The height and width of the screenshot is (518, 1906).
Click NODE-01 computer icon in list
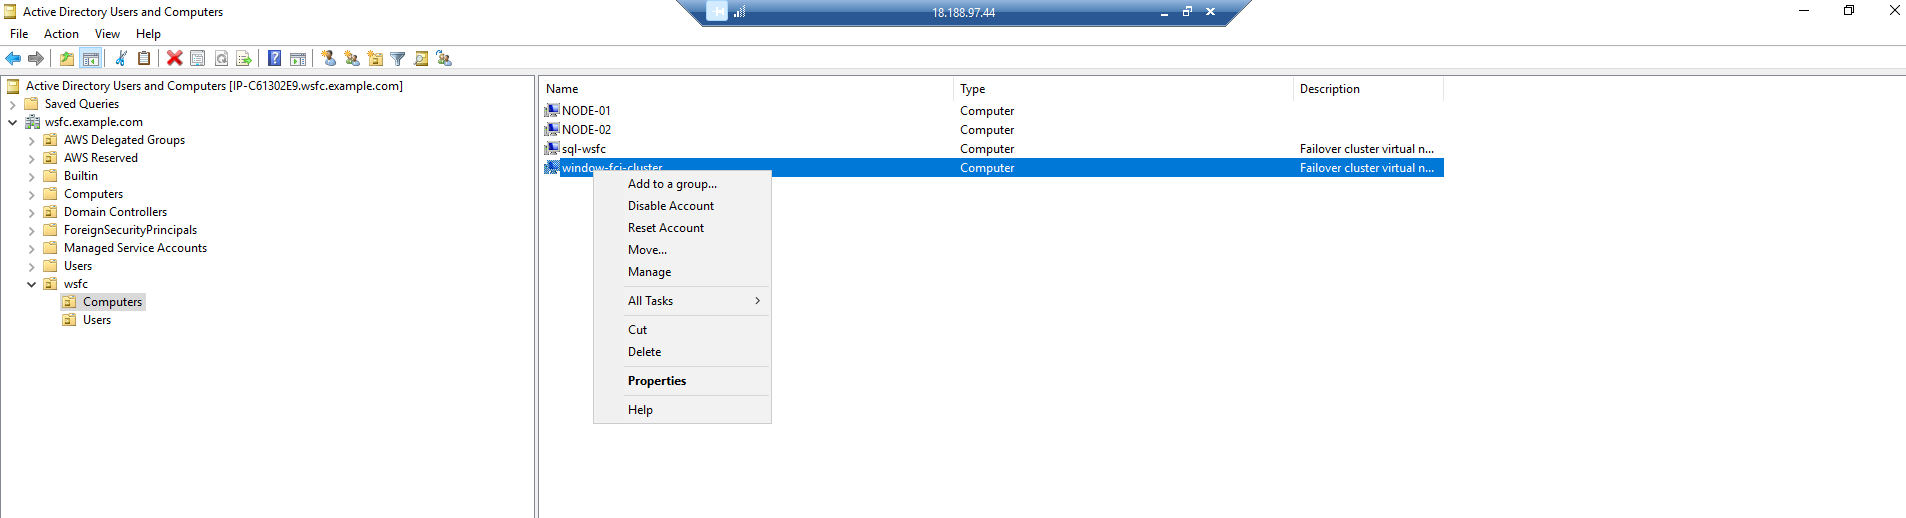(x=552, y=111)
